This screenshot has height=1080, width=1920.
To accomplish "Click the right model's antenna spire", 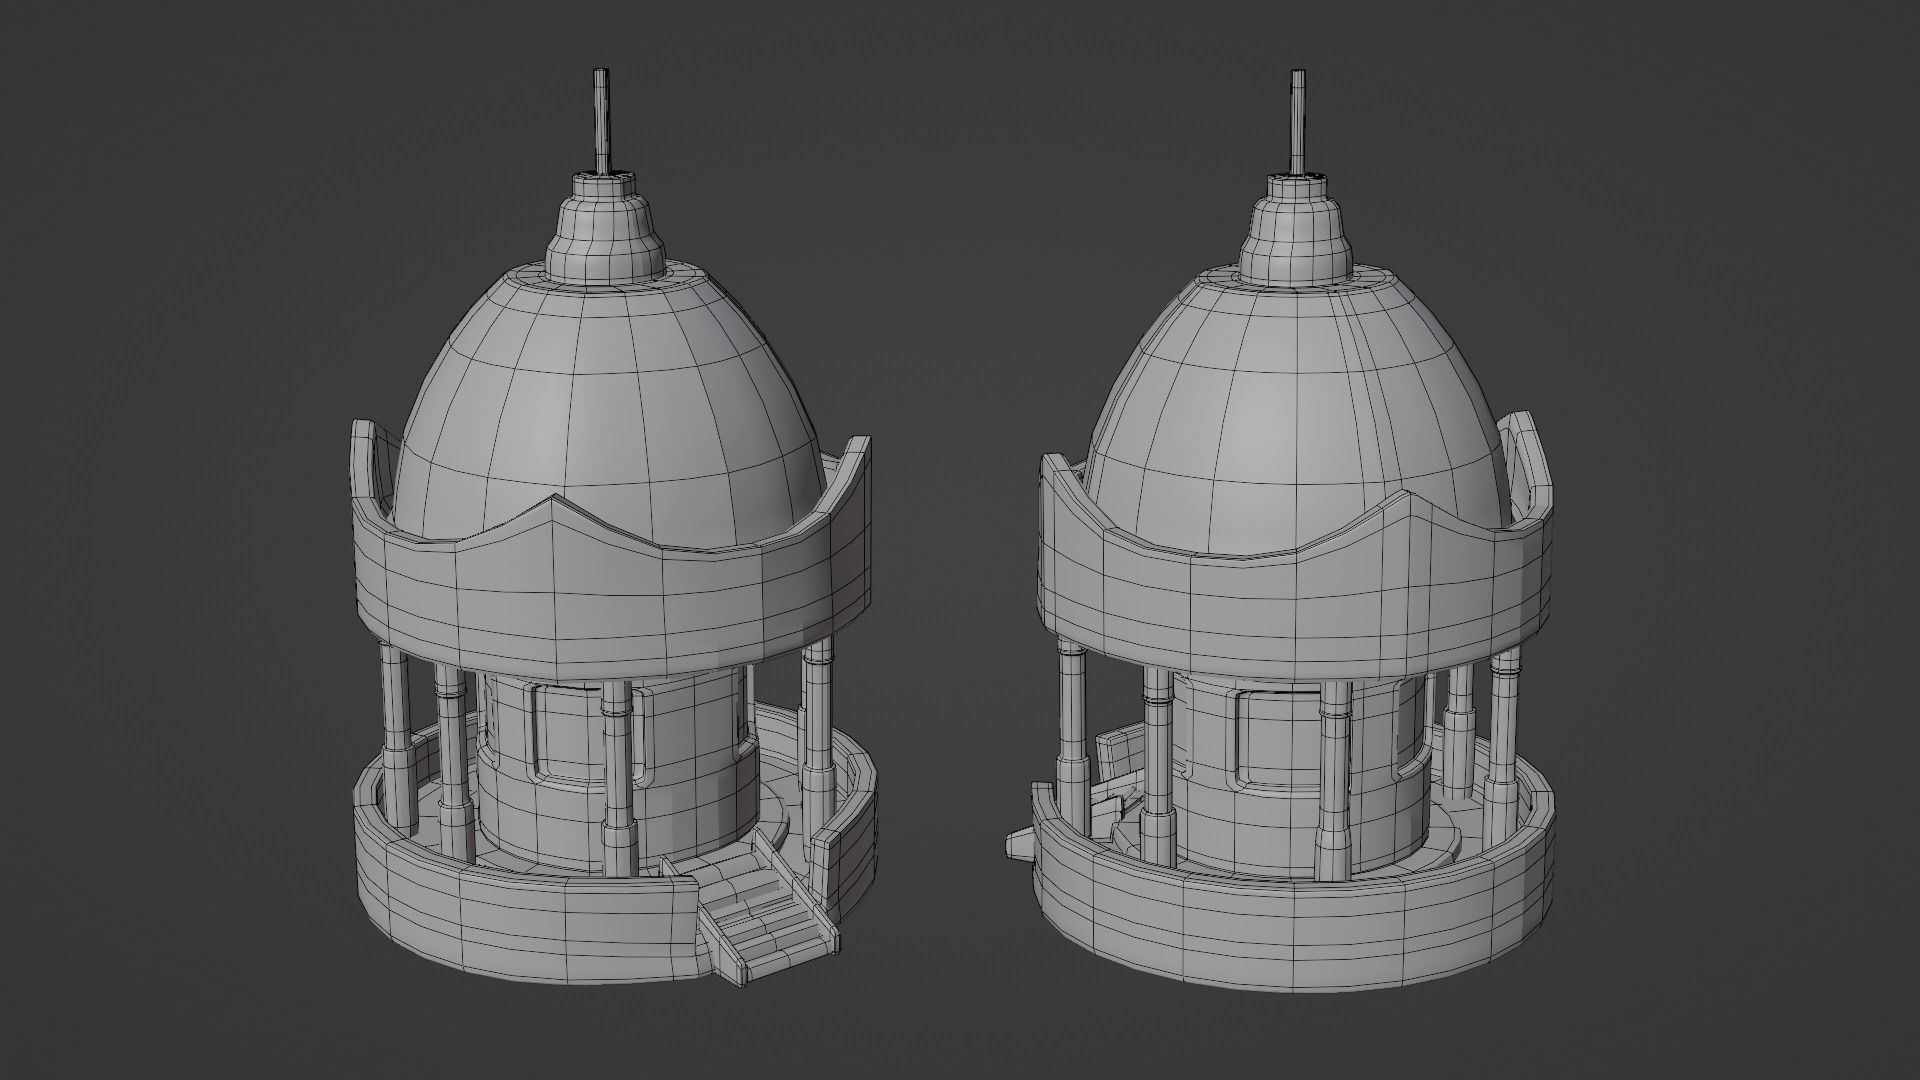I will [1298, 120].
